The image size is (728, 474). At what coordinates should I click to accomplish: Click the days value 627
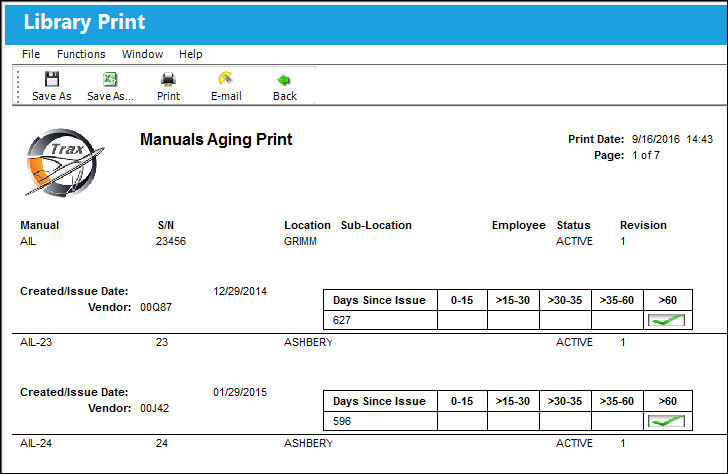click(x=342, y=320)
